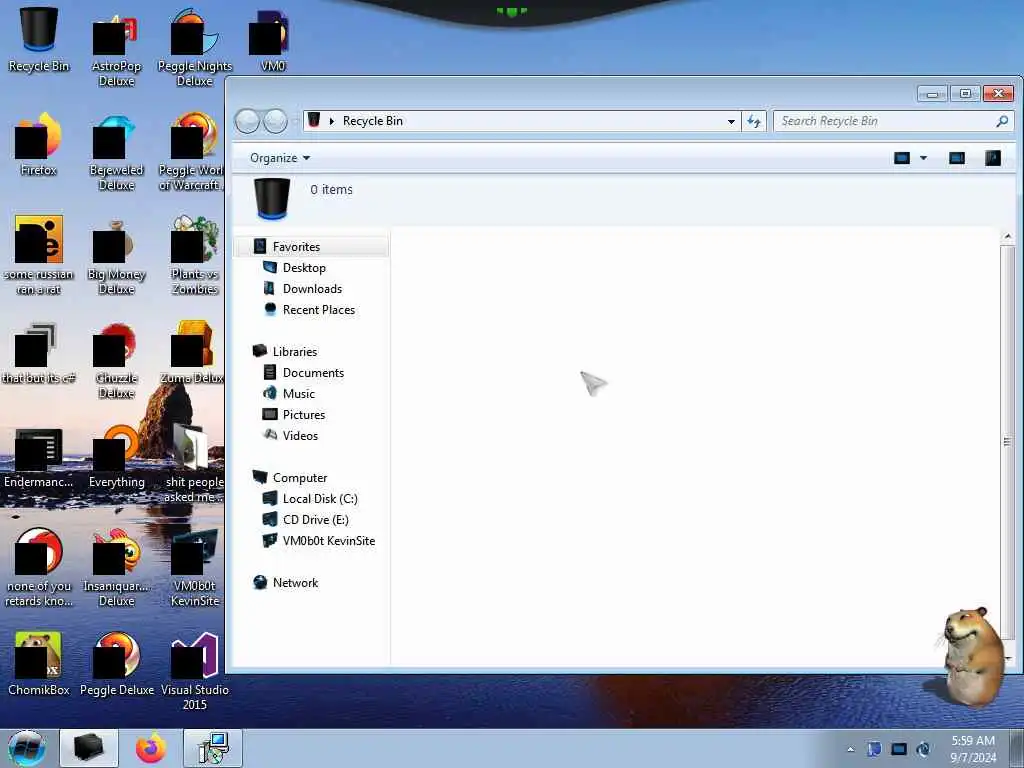Click the Back navigation button

click(x=247, y=121)
